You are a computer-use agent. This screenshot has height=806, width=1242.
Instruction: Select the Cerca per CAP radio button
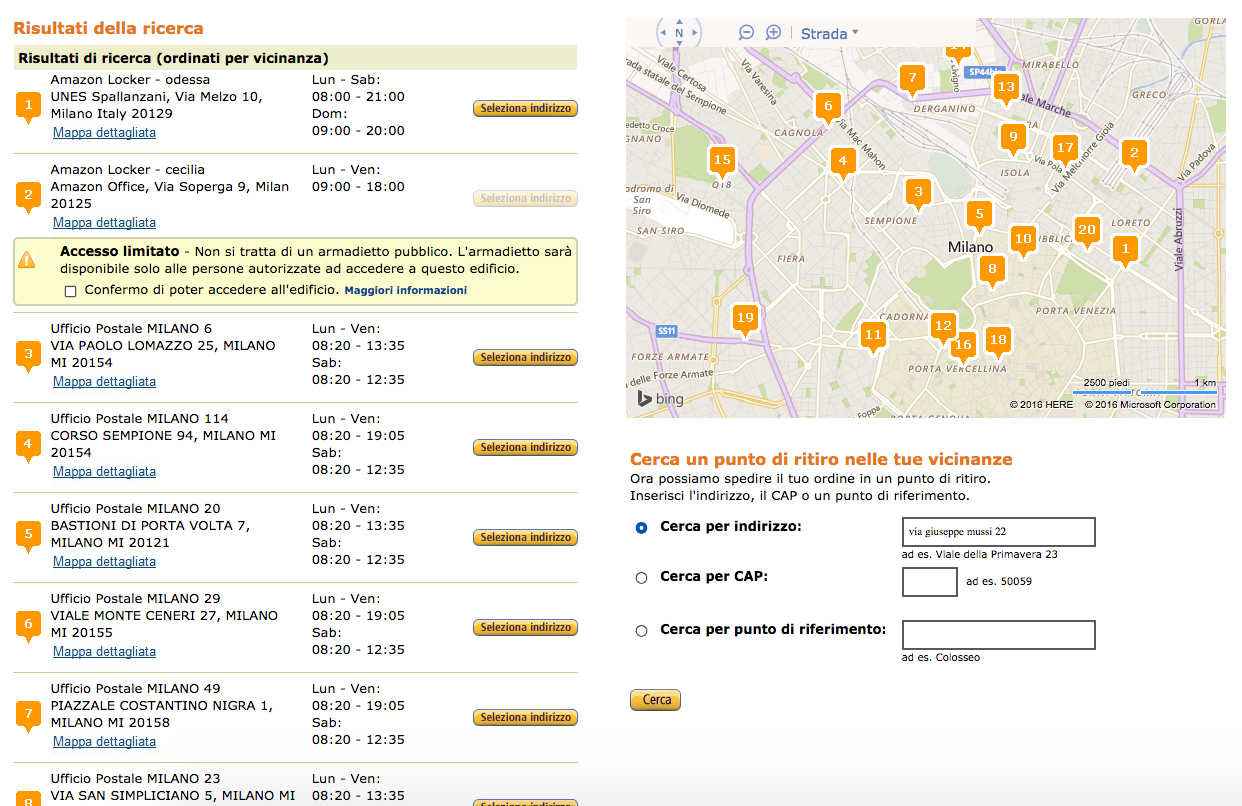coord(641,577)
